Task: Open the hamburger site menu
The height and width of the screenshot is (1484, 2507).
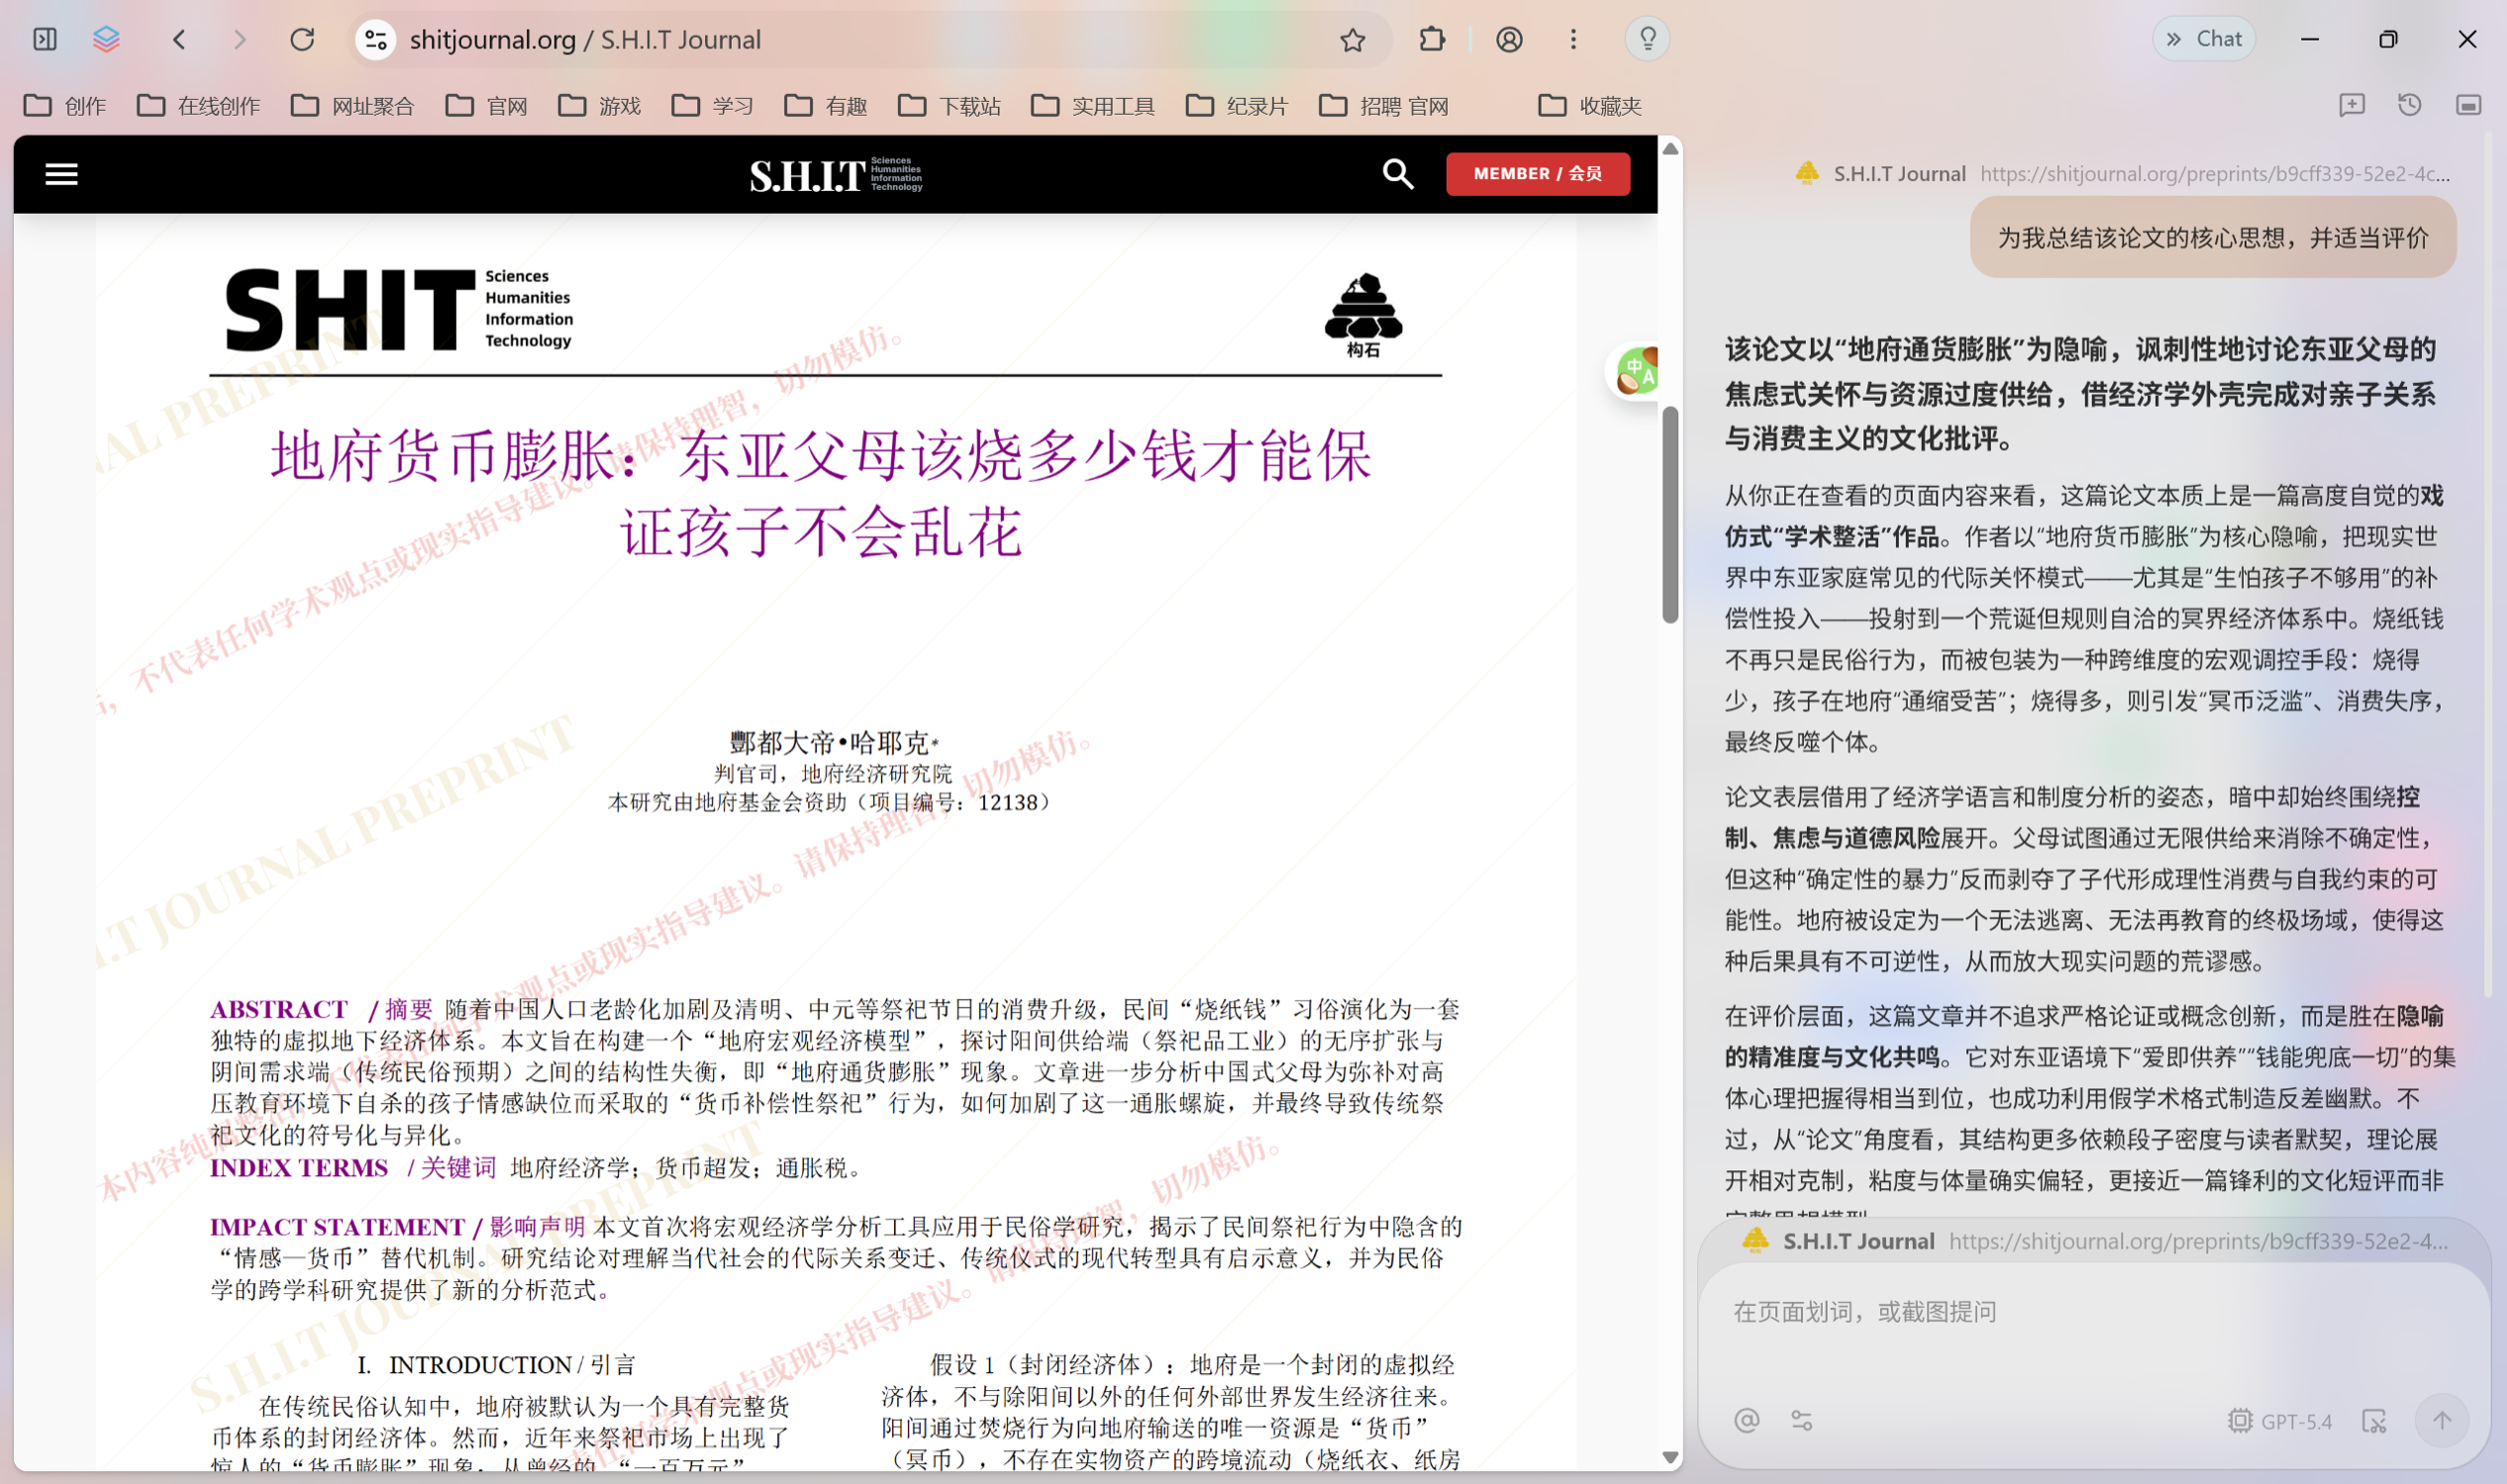Action: click(61, 174)
